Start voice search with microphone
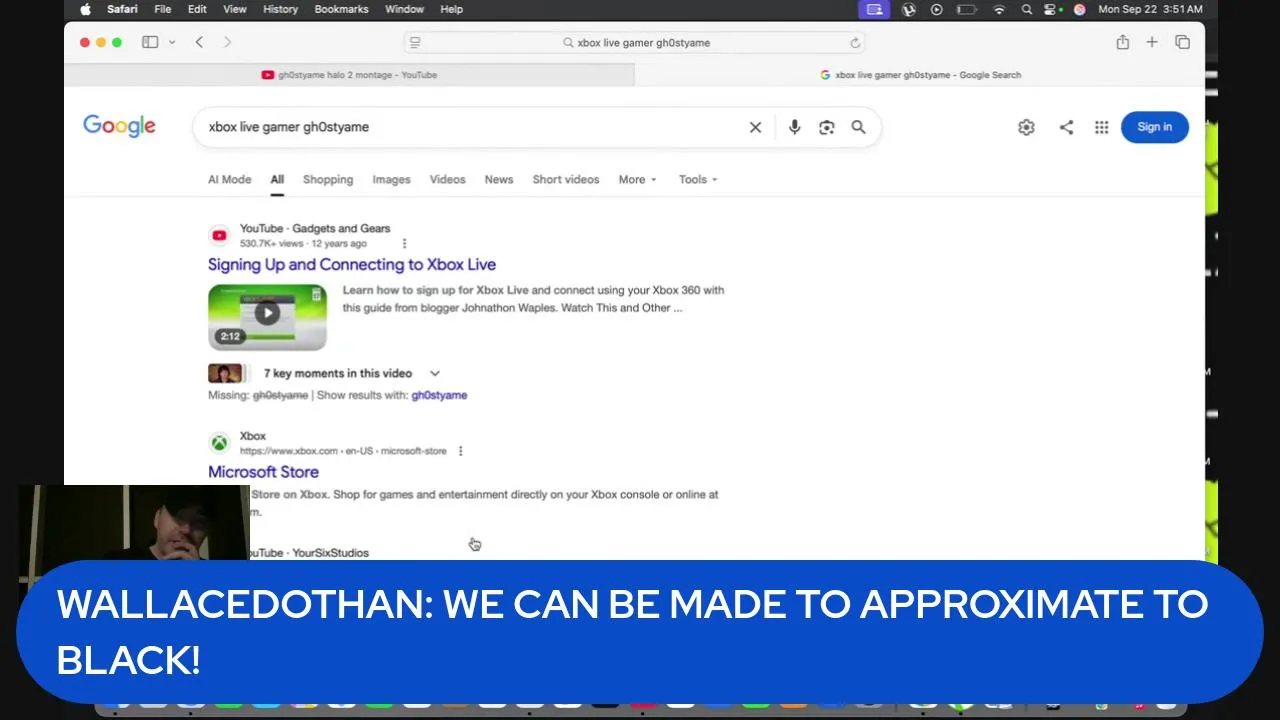1280x720 pixels. click(x=794, y=127)
